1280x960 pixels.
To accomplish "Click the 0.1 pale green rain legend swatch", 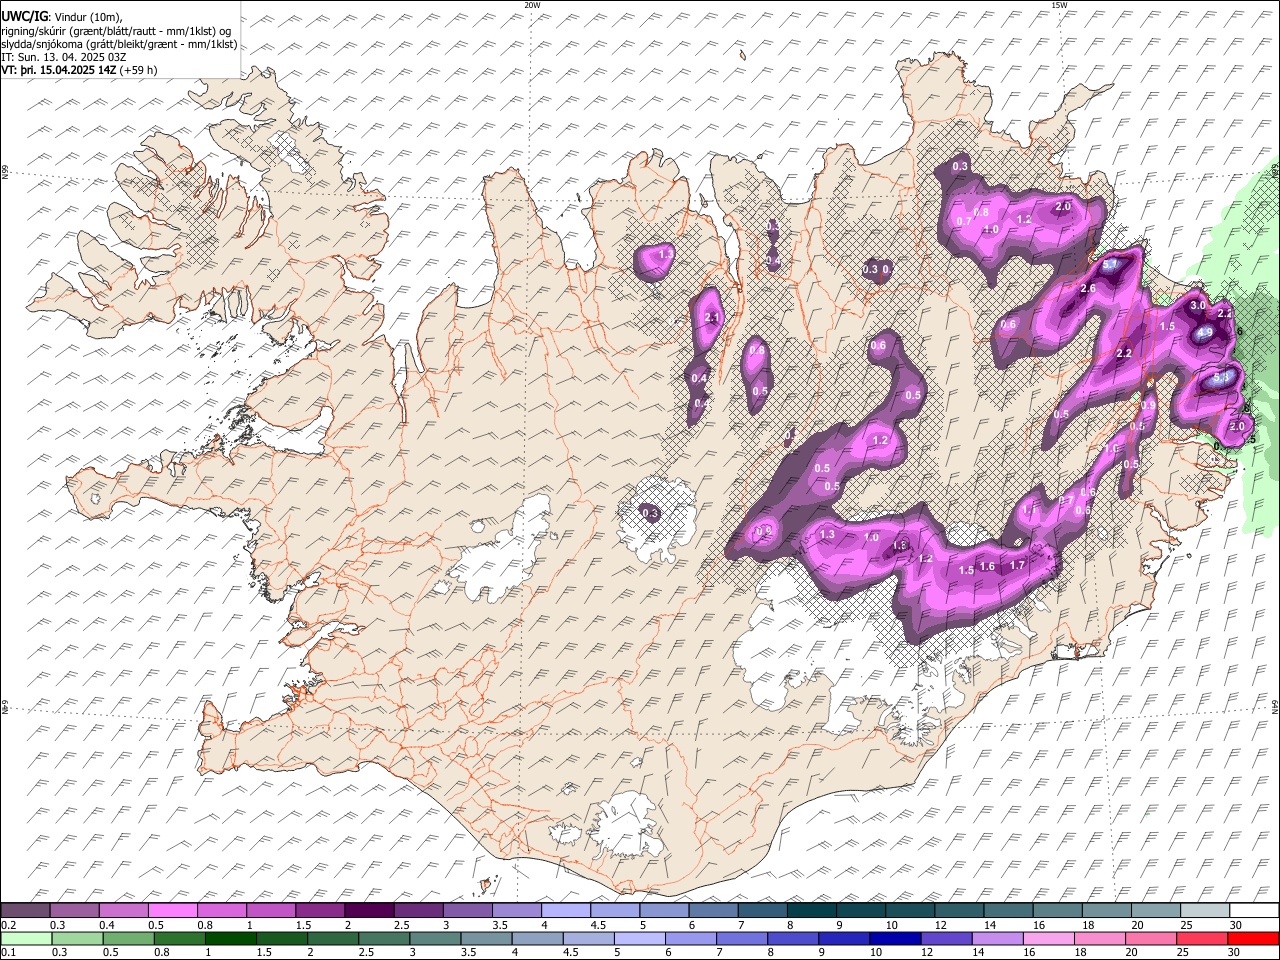I will click(26, 938).
